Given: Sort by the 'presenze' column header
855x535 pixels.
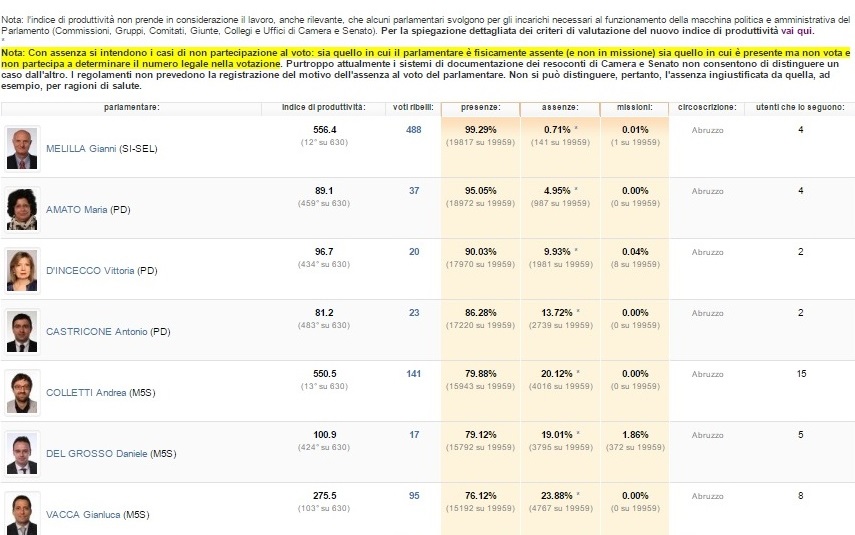Looking at the screenshot, I should 480,106.
